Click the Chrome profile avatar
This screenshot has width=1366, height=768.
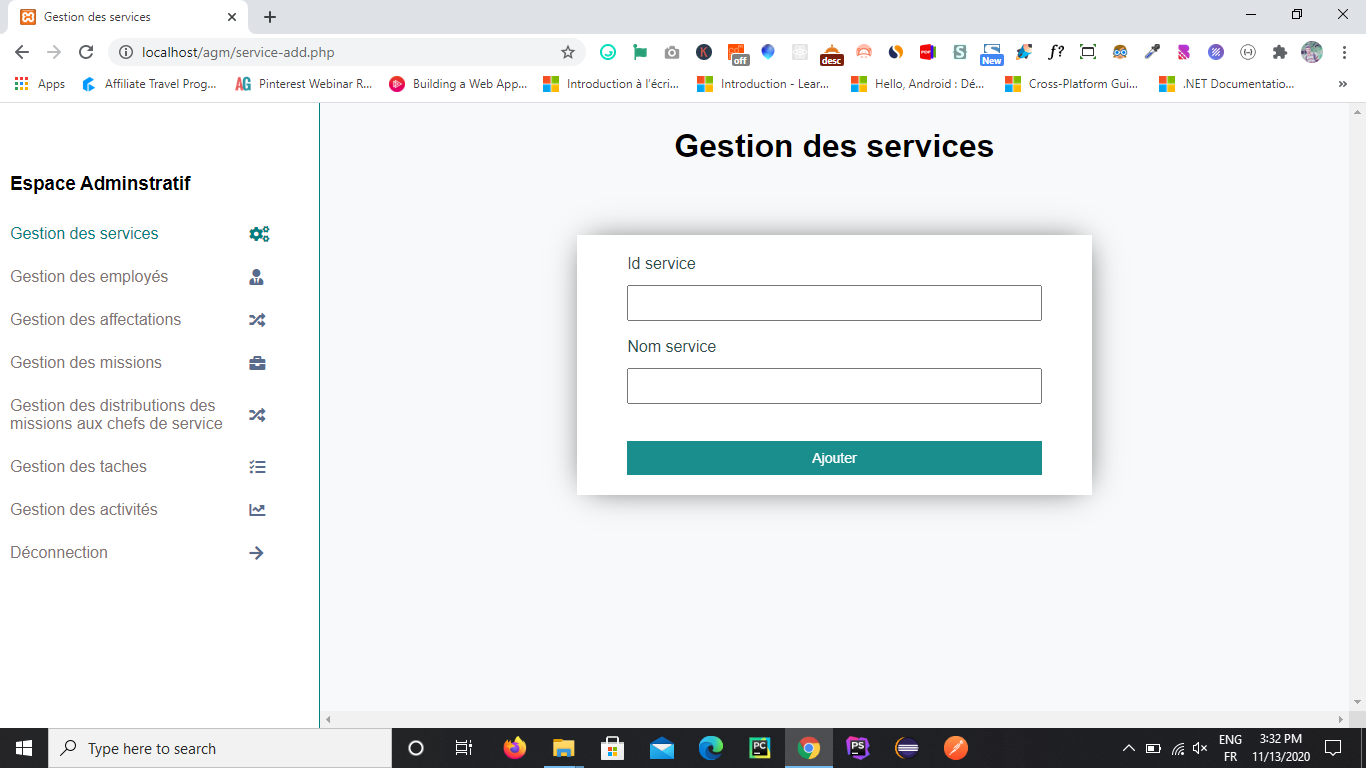tap(1312, 52)
